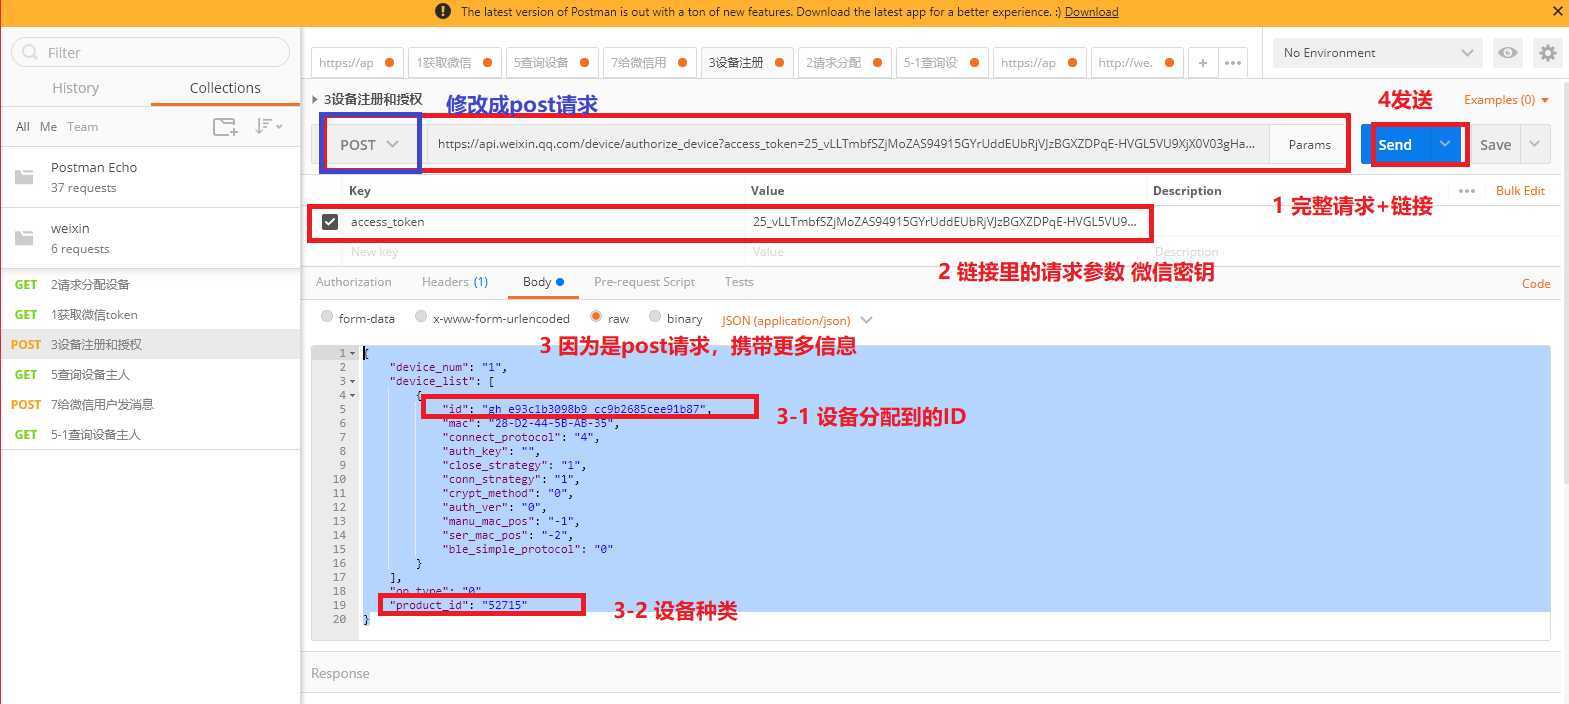
Task: Click the Params button
Action: (1309, 144)
